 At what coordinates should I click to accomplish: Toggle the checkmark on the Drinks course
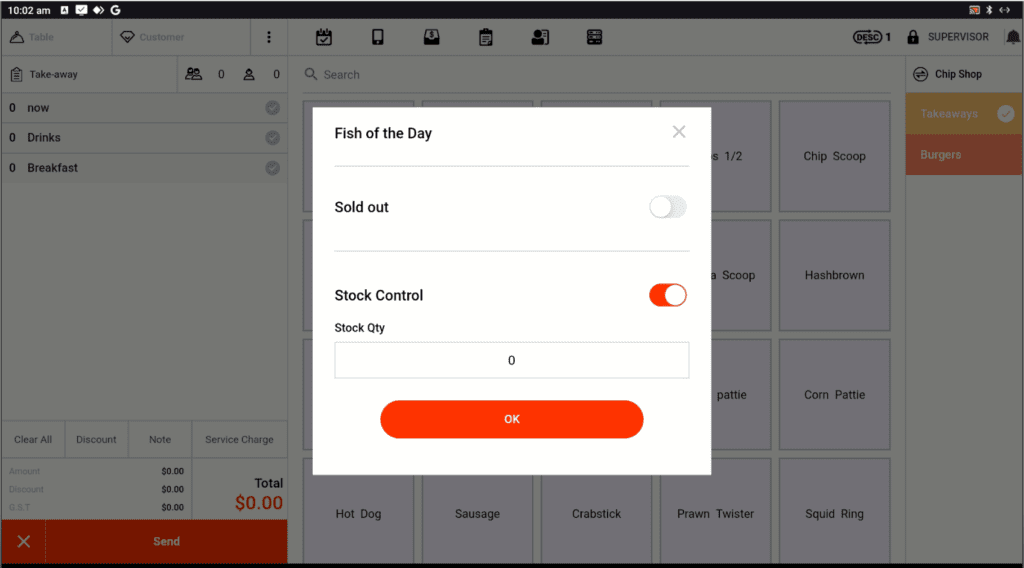point(272,138)
